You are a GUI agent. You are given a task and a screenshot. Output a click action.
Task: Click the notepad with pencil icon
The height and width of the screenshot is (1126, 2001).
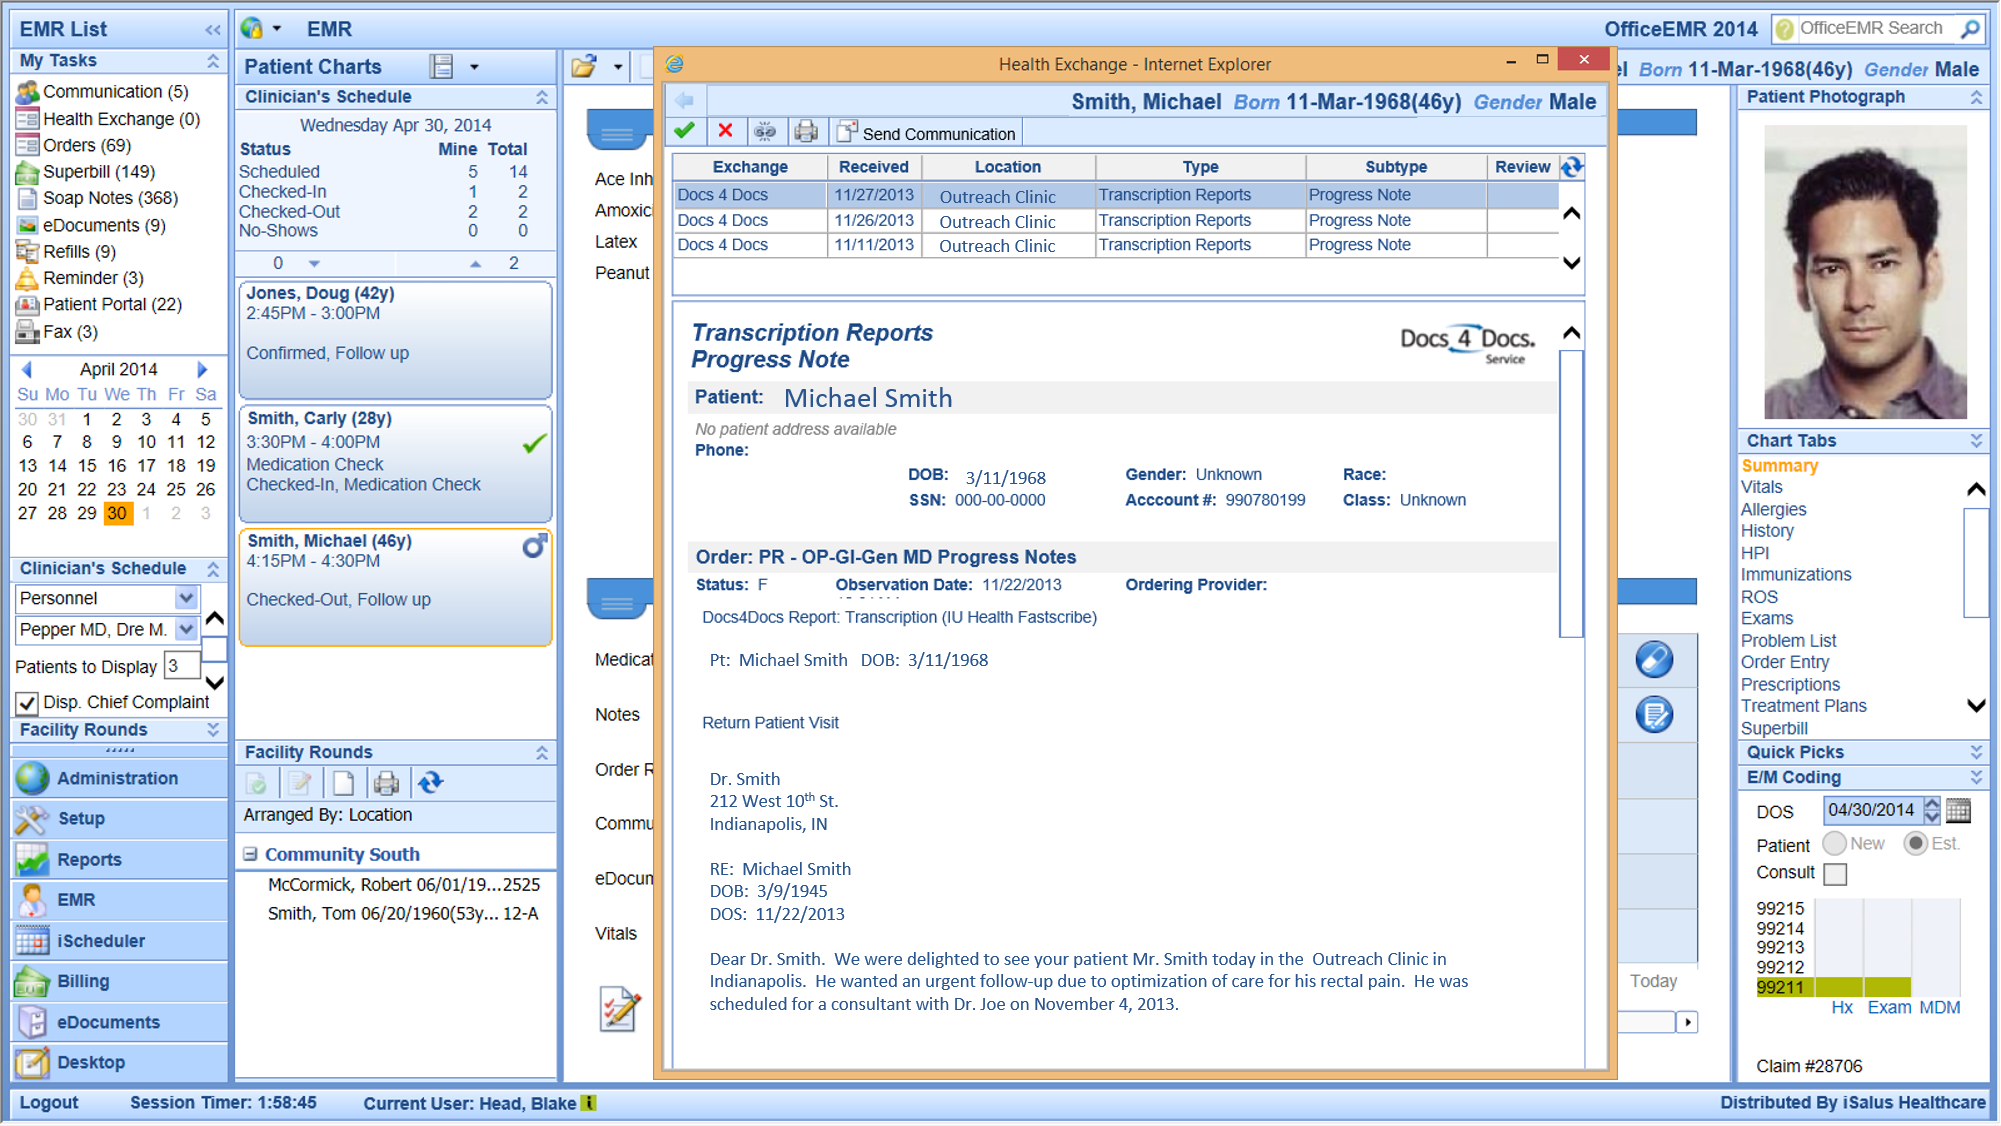coord(620,1008)
